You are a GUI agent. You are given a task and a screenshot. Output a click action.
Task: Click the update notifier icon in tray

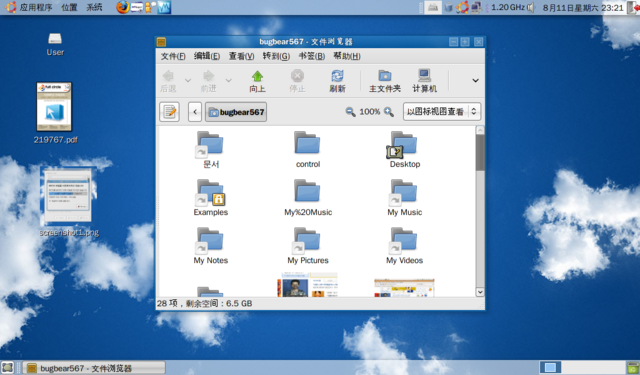pyautogui.click(x=462, y=7)
